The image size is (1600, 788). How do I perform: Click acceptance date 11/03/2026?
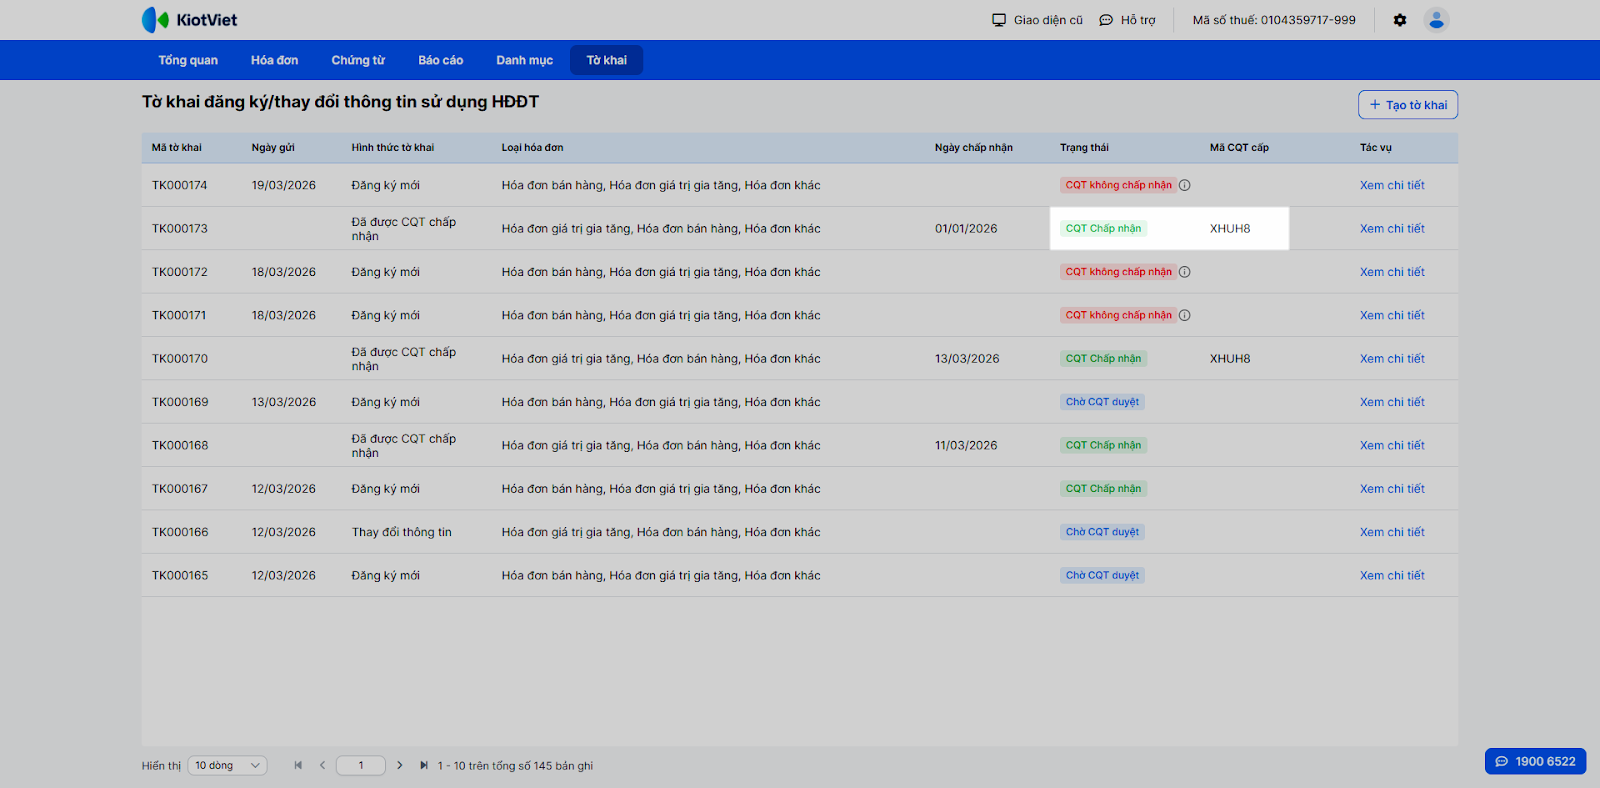(966, 445)
